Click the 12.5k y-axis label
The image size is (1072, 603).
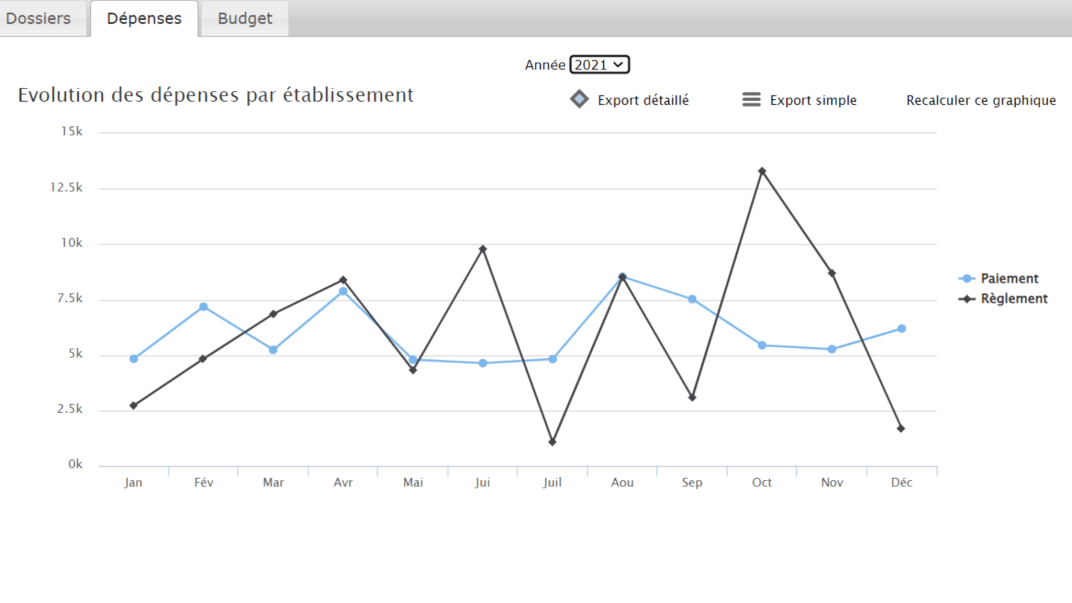tap(66, 187)
